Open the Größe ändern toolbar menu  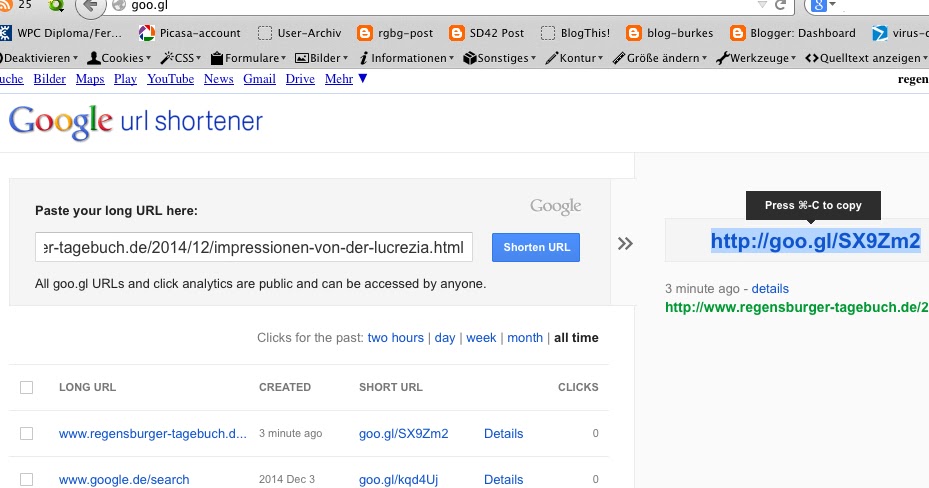pyautogui.click(x=660, y=58)
